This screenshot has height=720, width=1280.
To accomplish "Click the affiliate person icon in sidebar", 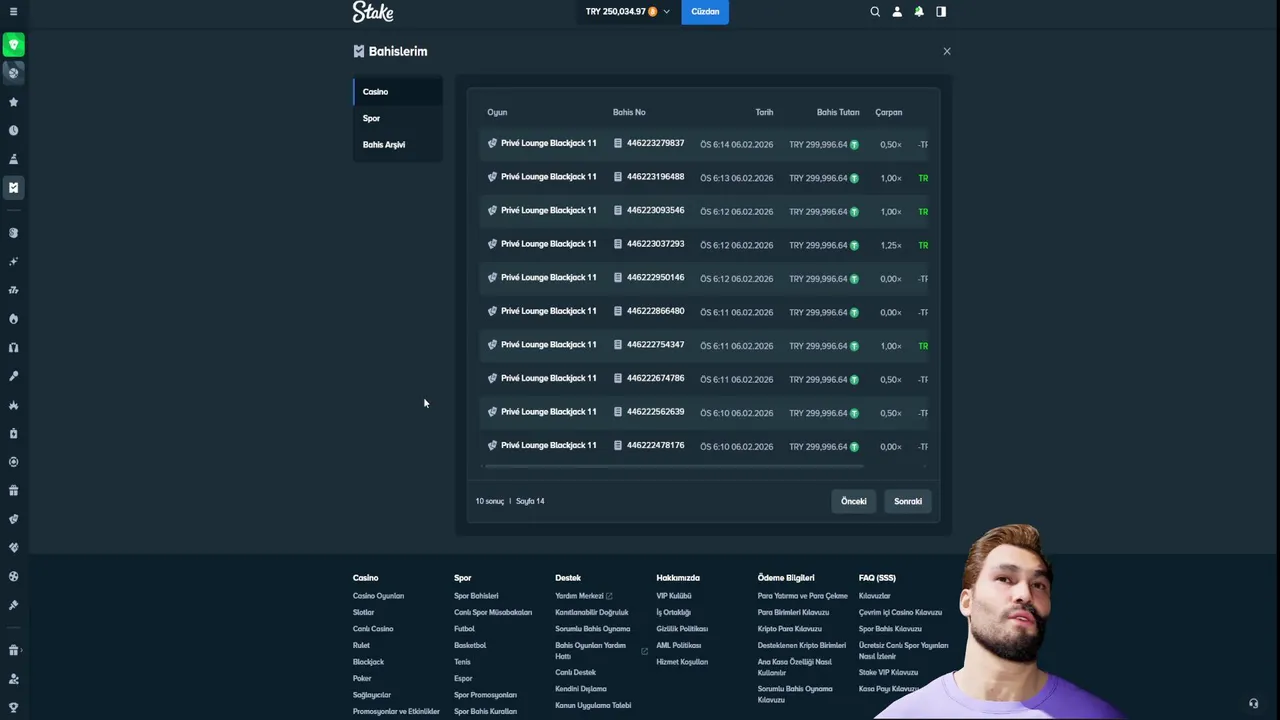I will [x=13, y=679].
